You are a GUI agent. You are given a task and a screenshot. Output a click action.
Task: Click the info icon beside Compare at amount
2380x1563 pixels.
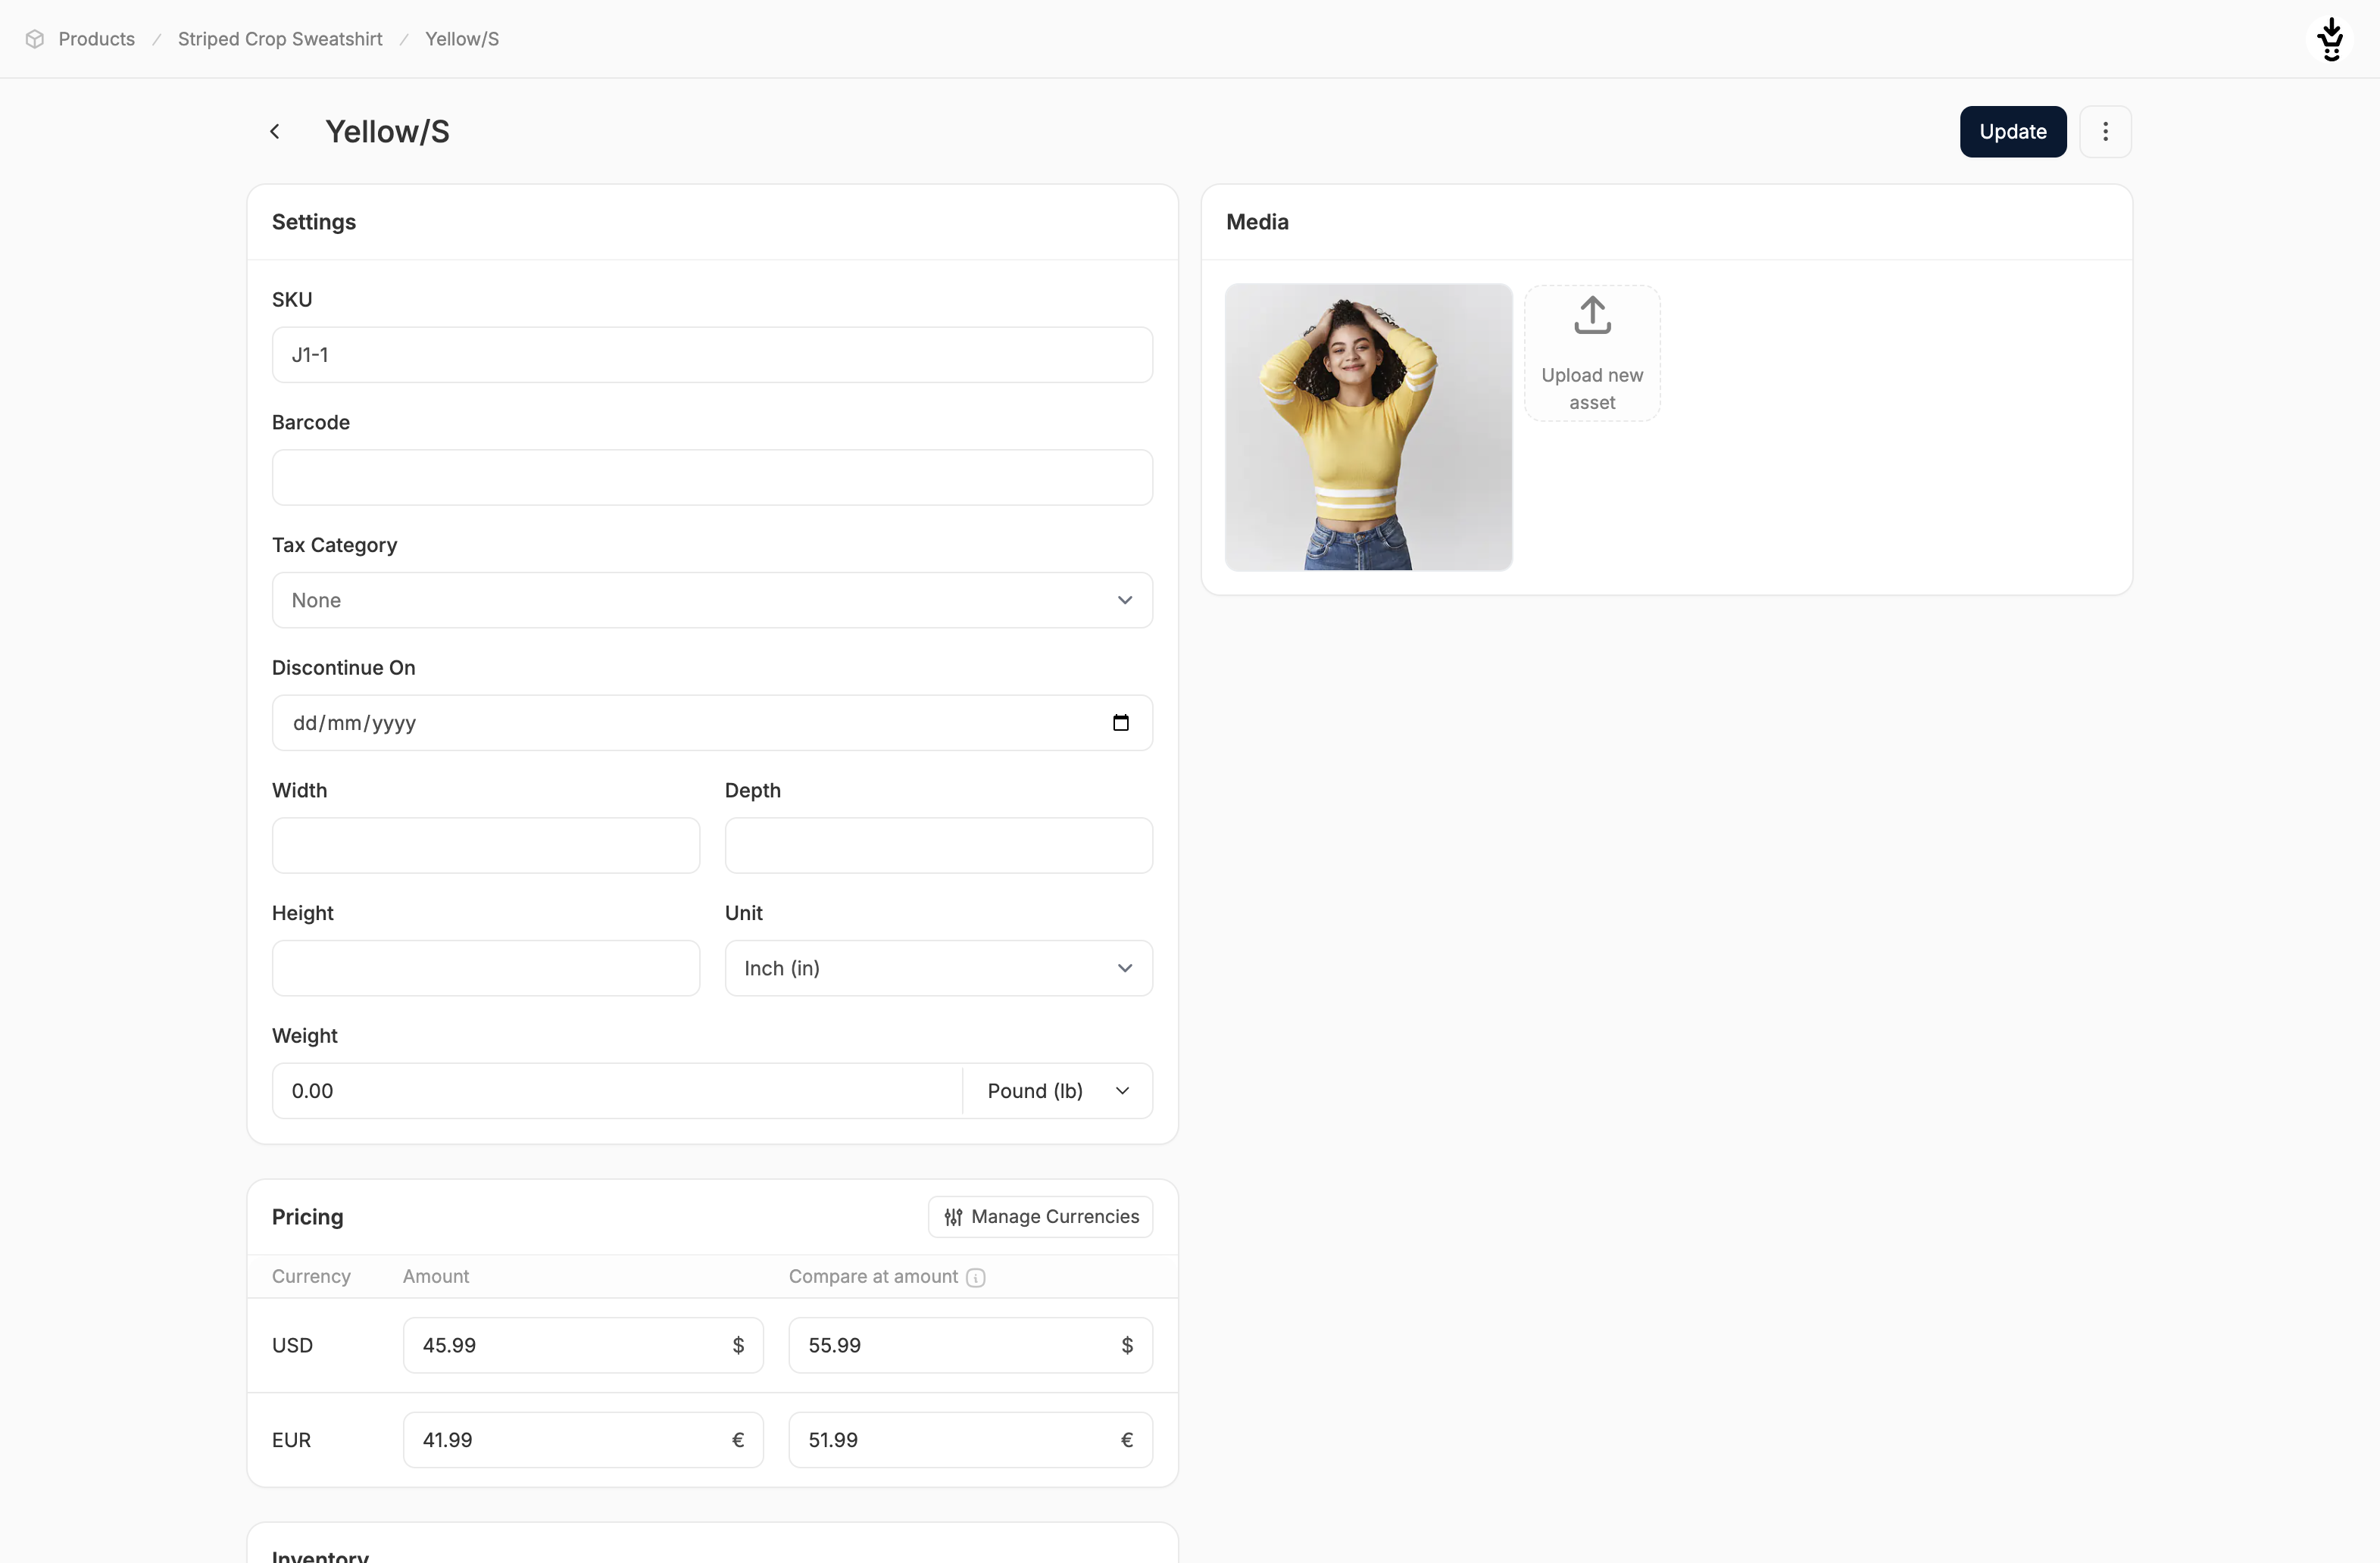[976, 1278]
